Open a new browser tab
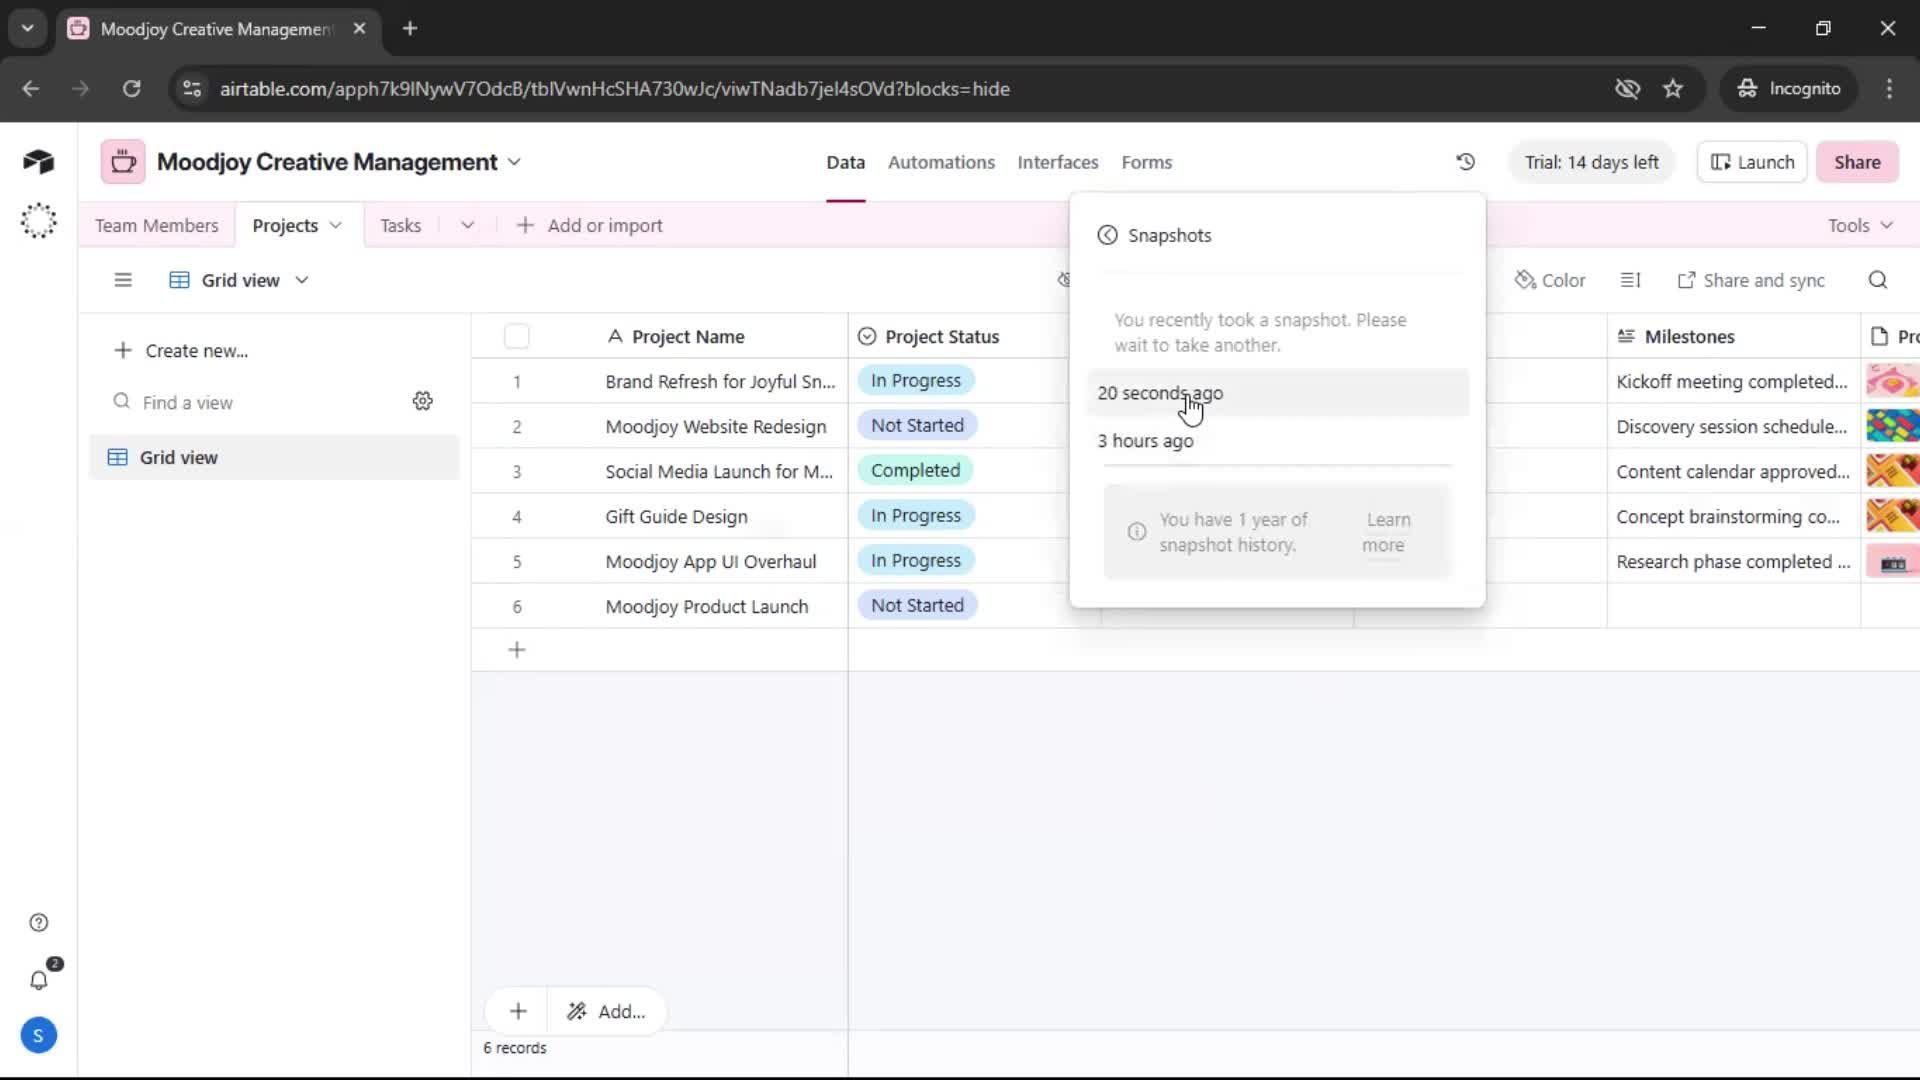Viewport: 1920px width, 1080px height. click(x=410, y=29)
